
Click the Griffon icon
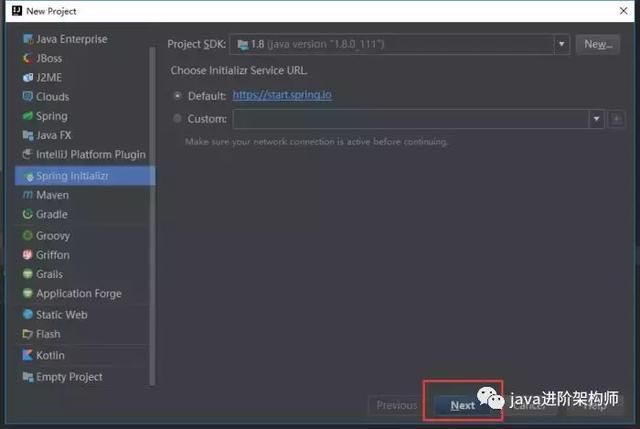click(x=28, y=255)
